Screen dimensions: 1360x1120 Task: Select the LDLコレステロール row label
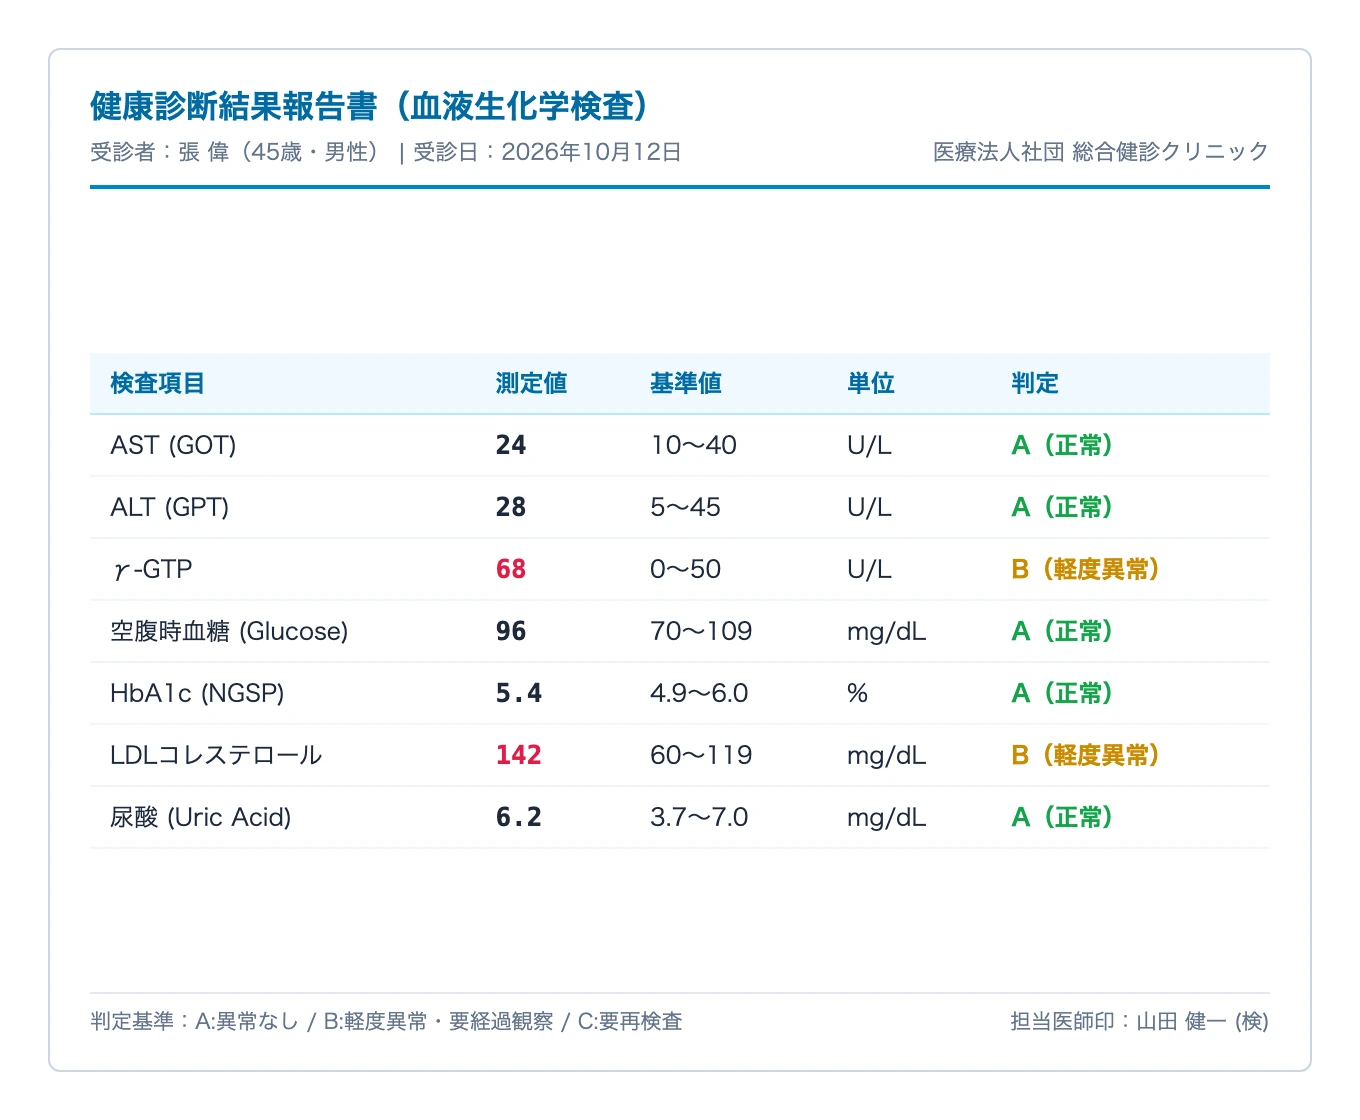pos(216,755)
